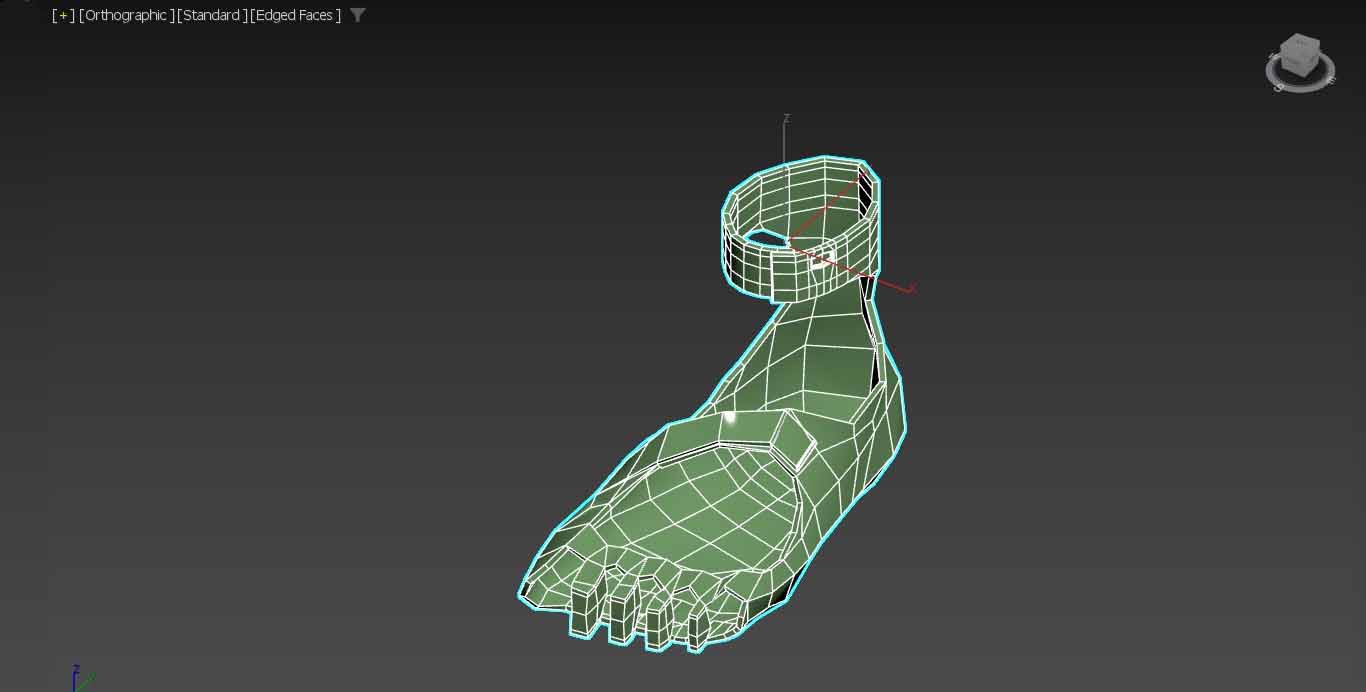Click empty viewport background to deselect
This screenshot has height=692, width=1366.
click(x=300, y=350)
